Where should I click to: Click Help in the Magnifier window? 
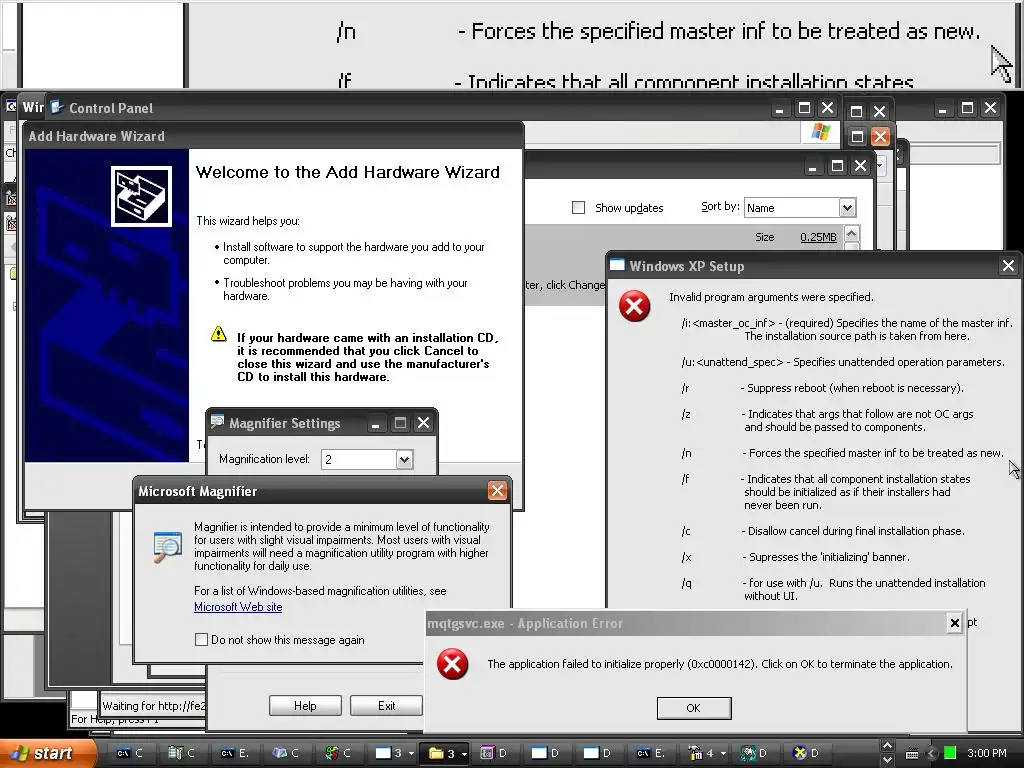[305, 705]
